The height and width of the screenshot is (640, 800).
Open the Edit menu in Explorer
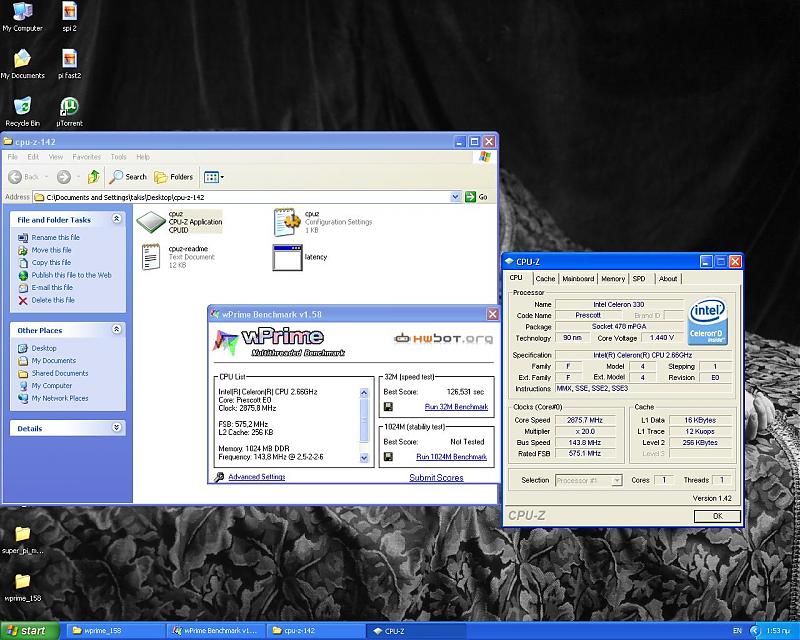33,157
